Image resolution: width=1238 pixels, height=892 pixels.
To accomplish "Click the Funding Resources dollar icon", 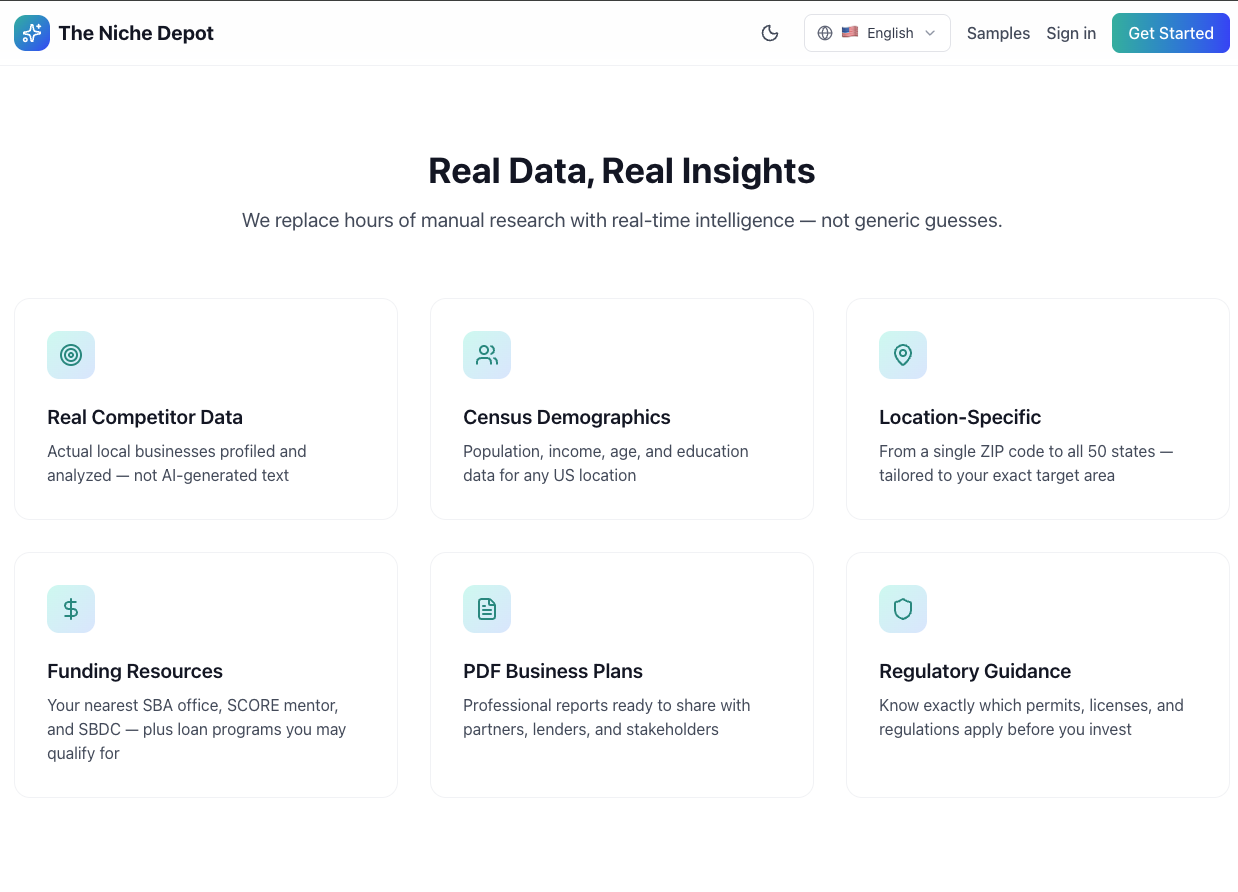I will [x=71, y=609].
